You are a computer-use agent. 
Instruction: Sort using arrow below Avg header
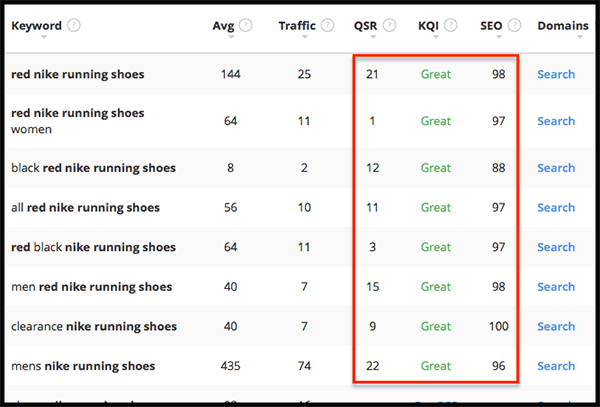[x=231, y=37]
